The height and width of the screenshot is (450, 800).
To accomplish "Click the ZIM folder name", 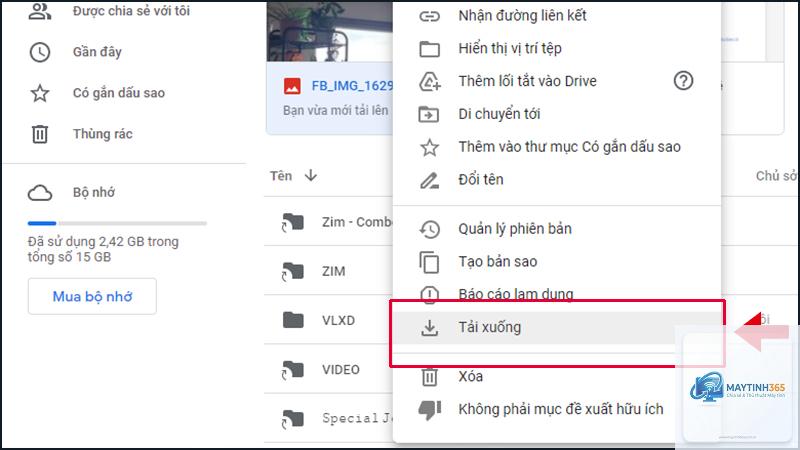I will pyautogui.click(x=333, y=271).
